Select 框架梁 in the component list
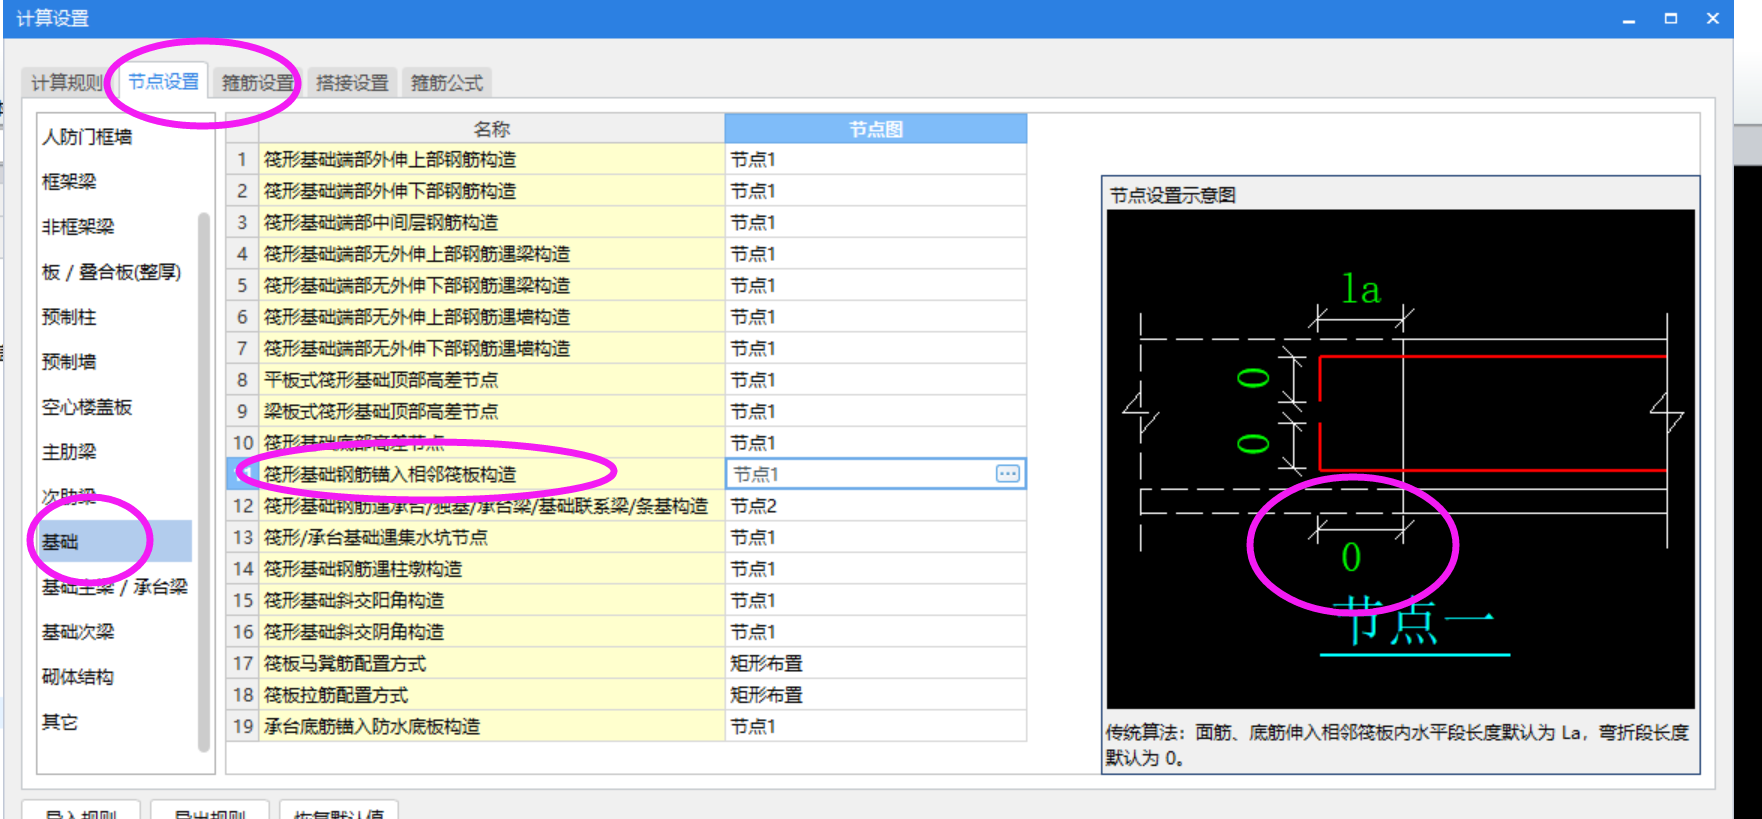The height and width of the screenshot is (819, 1762). (69, 182)
